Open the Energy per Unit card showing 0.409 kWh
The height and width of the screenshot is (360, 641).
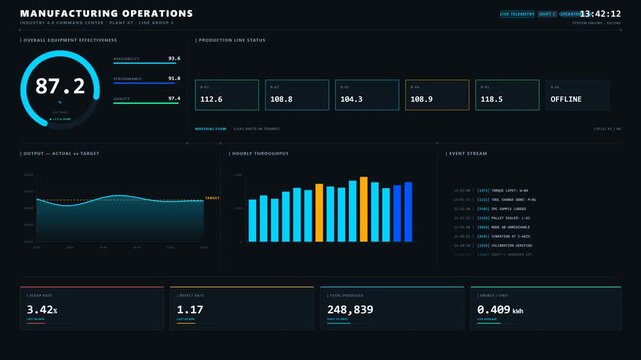(546, 308)
